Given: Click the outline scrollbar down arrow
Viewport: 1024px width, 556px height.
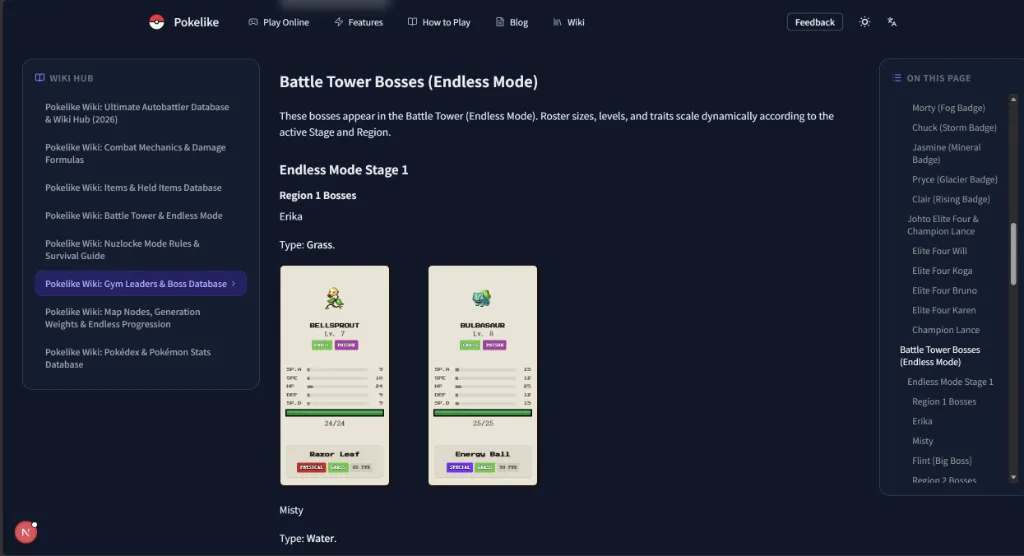Looking at the screenshot, I should [1014, 478].
